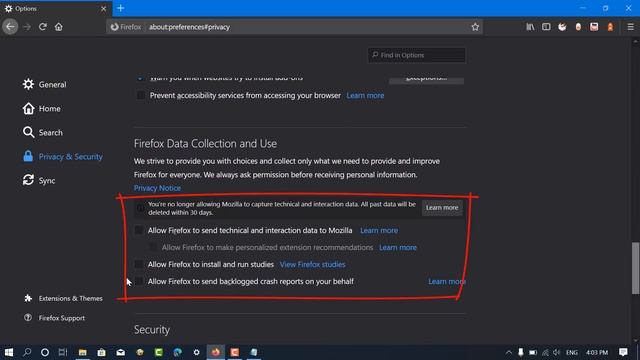Enable install and run studies checkbox
The height and width of the screenshot is (360, 640).
tap(139, 264)
